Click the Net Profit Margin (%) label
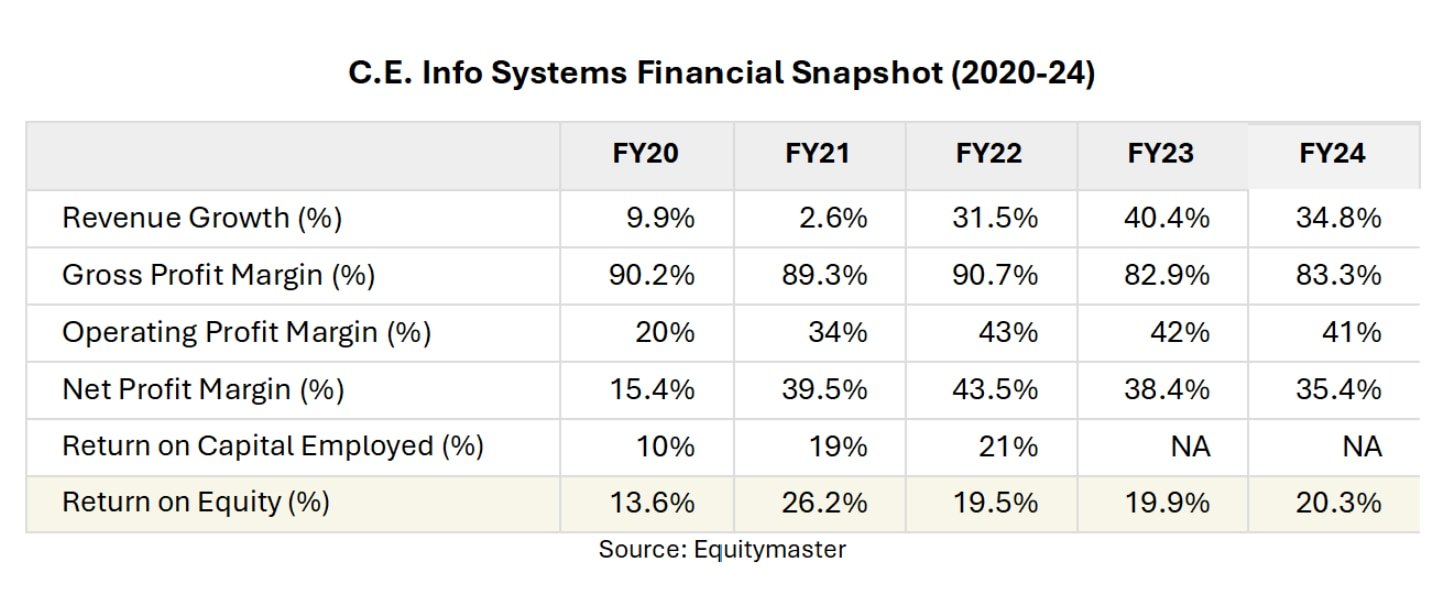This screenshot has height=592, width=1436. 203,389
